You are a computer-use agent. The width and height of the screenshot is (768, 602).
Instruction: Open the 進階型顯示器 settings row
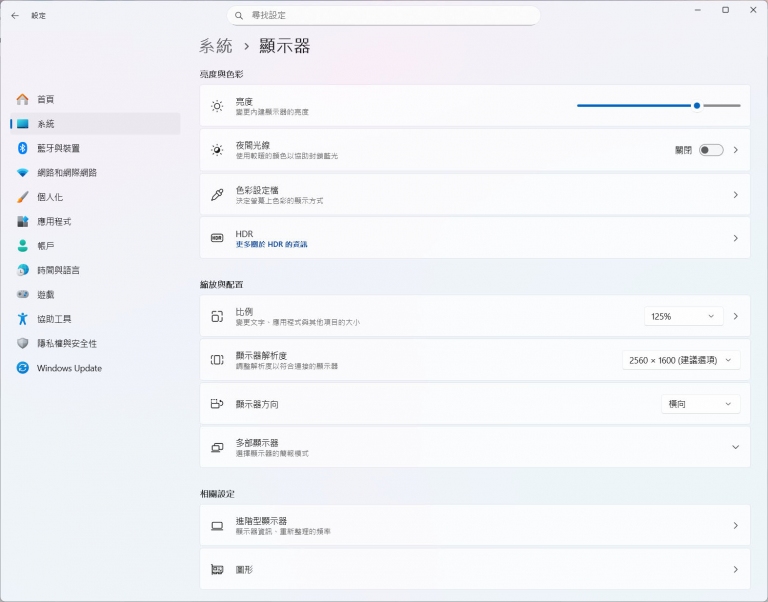(x=474, y=525)
